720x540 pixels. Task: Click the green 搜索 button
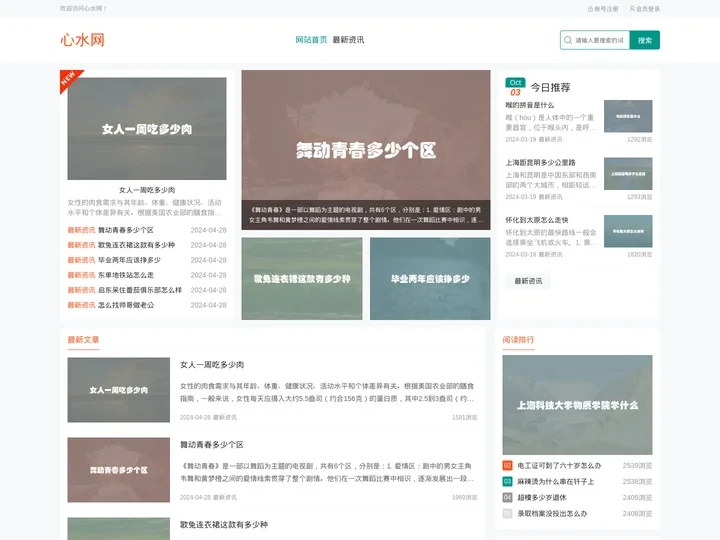point(645,40)
